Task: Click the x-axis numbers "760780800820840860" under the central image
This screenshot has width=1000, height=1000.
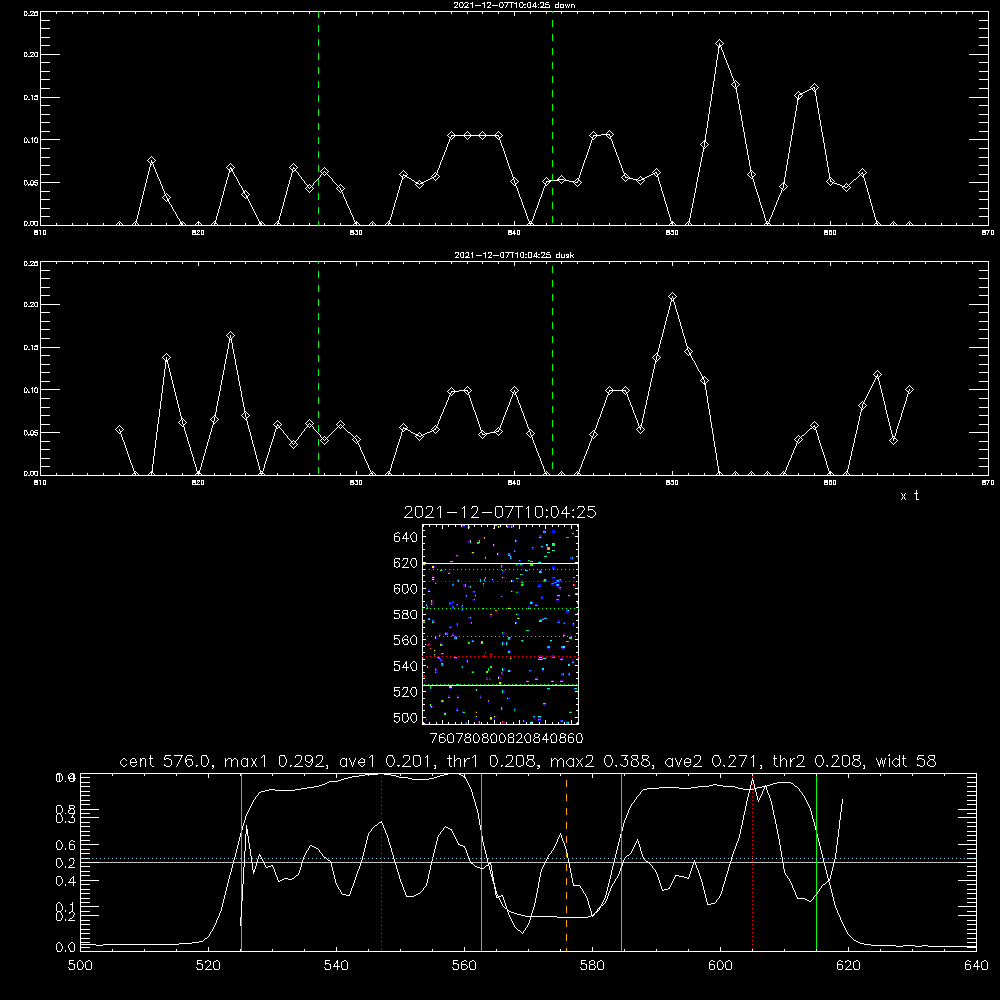Action: (x=506, y=739)
